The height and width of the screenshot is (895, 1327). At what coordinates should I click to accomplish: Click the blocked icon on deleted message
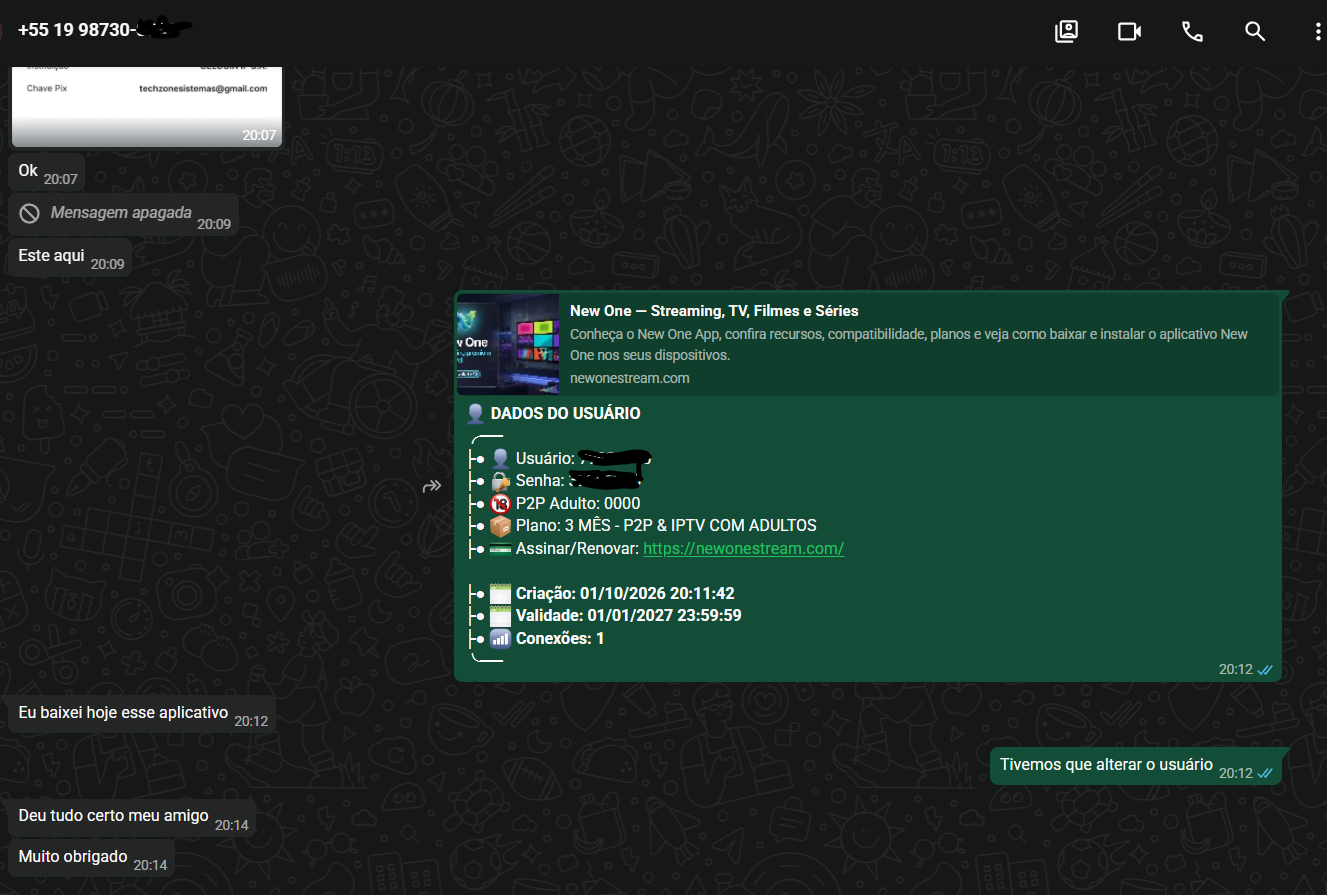[30, 213]
